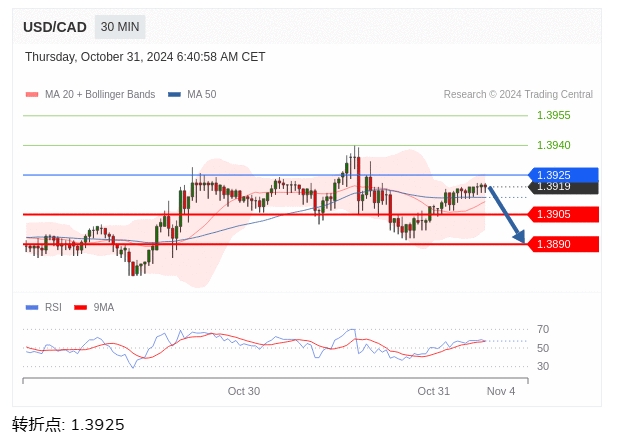Click the 'MA 50' legend label
Viewport: 624px width, 442px height.
coord(202,94)
